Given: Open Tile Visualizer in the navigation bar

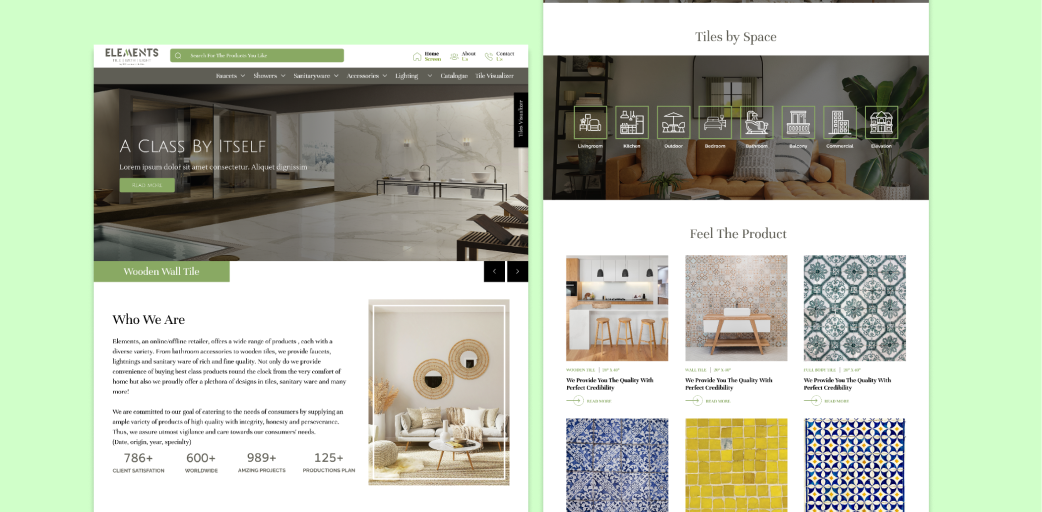Looking at the screenshot, I should (x=494, y=76).
